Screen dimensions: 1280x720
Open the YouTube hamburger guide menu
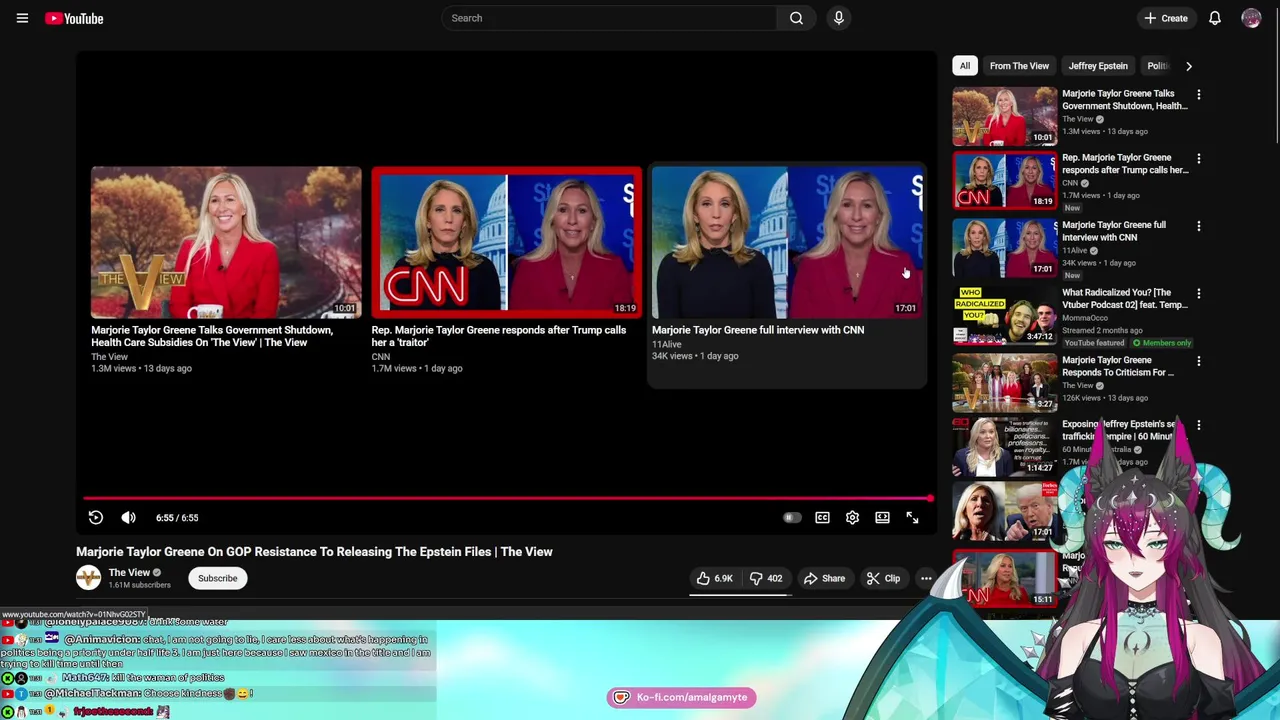[x=22, y=18]
